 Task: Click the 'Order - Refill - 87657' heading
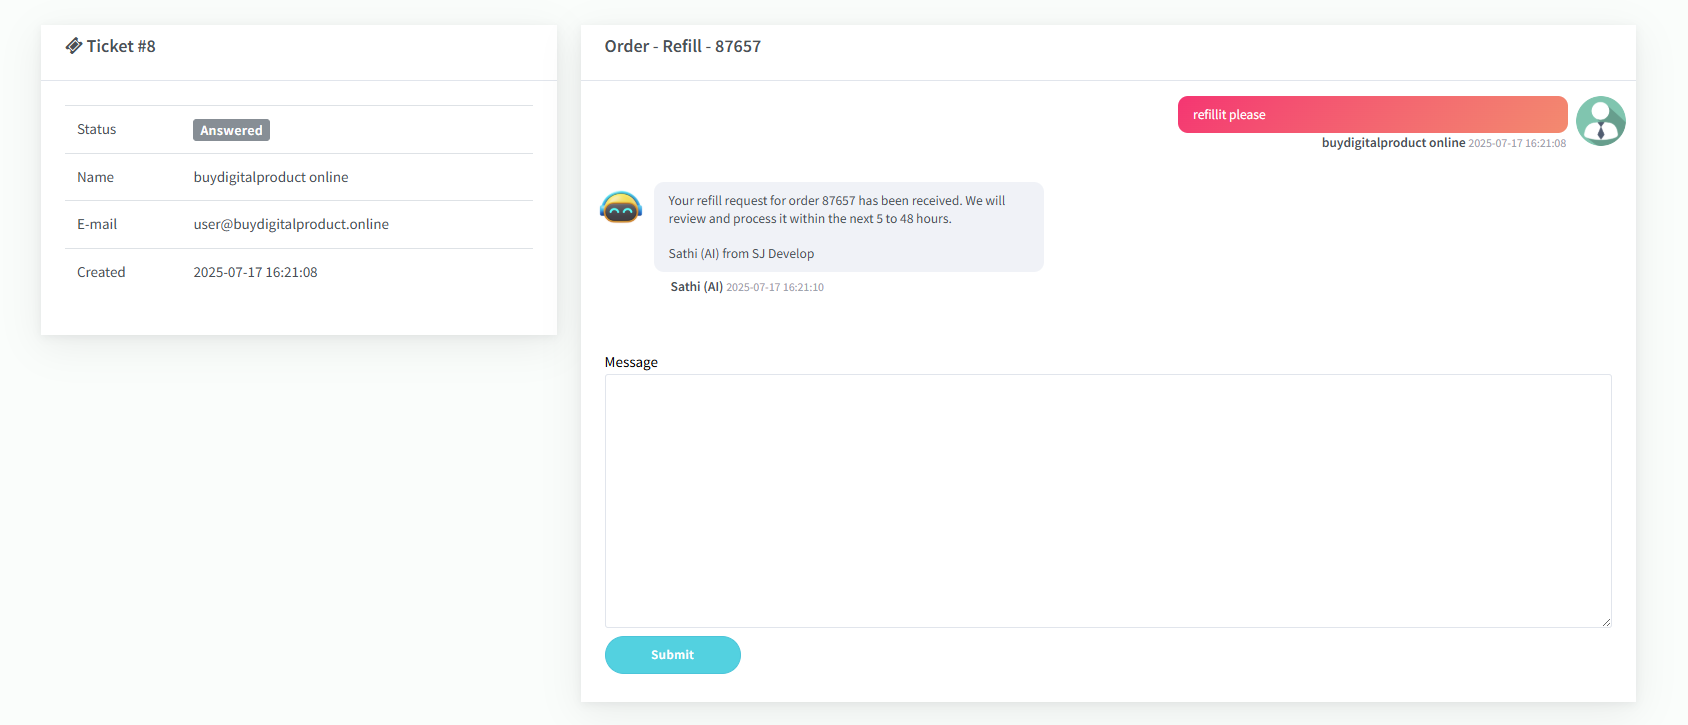(682, 47)
